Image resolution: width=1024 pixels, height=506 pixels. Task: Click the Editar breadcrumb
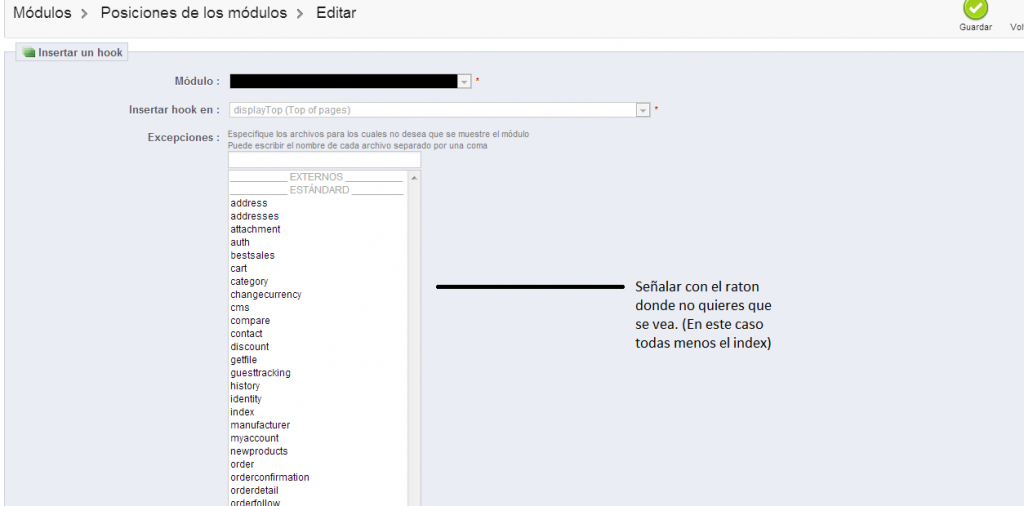[336, 12]
